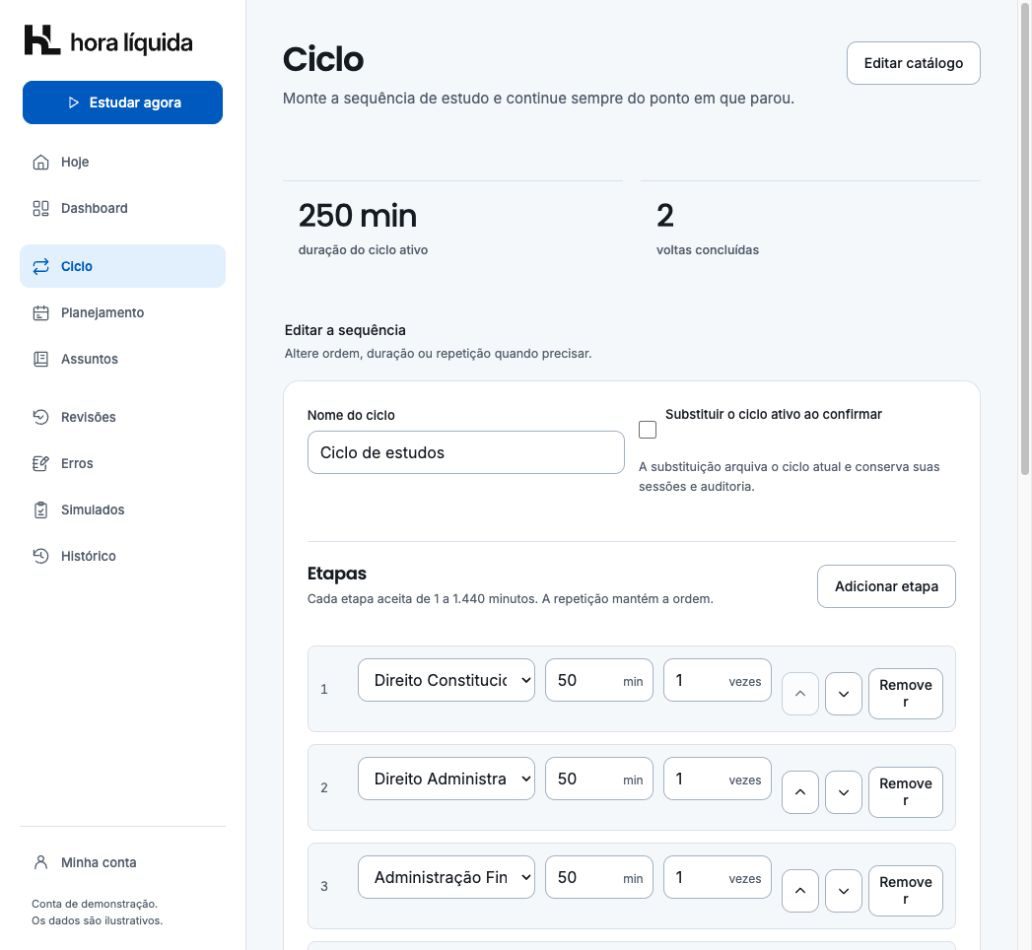Open the step 3 Administração Fin dropdown
Screen dimensions: 1032x950
coord(446,878)
